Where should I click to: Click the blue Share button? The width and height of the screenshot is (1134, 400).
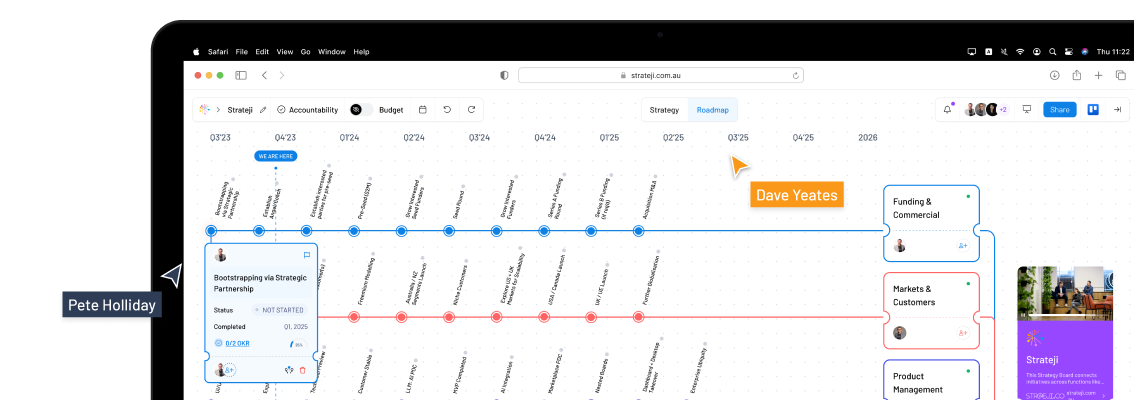tap(1059, 110)
